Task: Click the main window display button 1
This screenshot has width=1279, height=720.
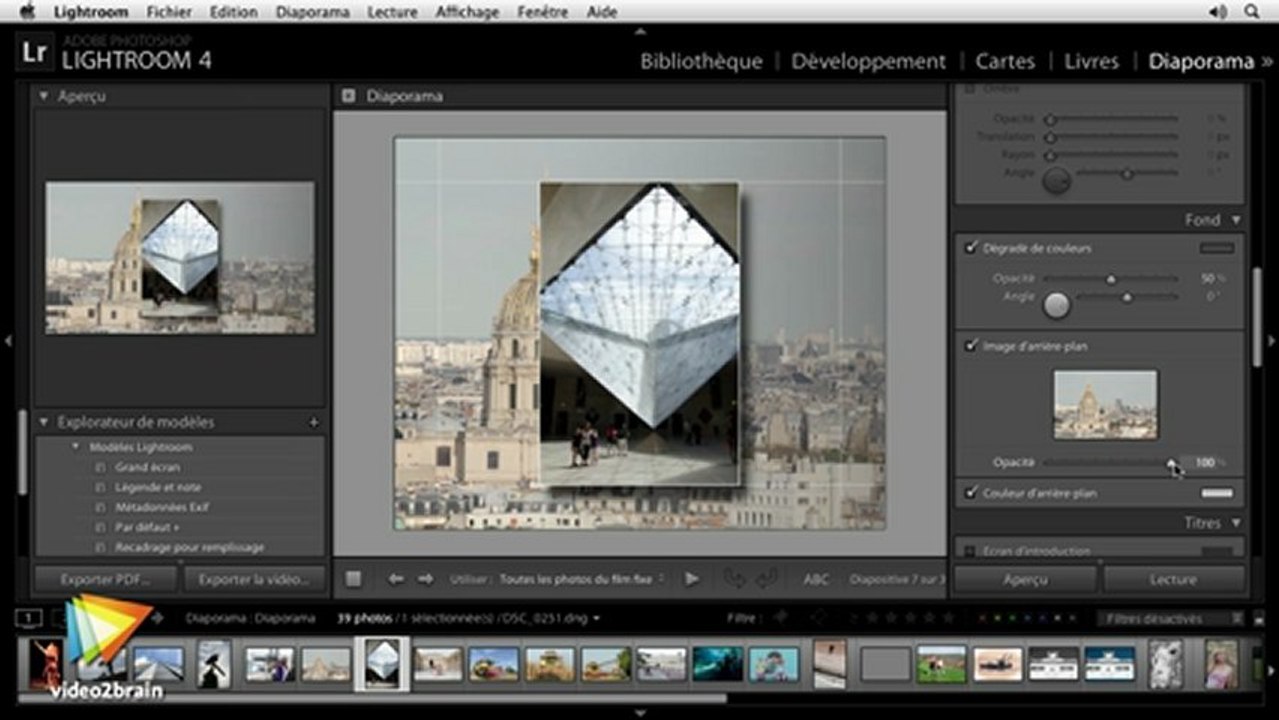Action: tap(29, 618)
